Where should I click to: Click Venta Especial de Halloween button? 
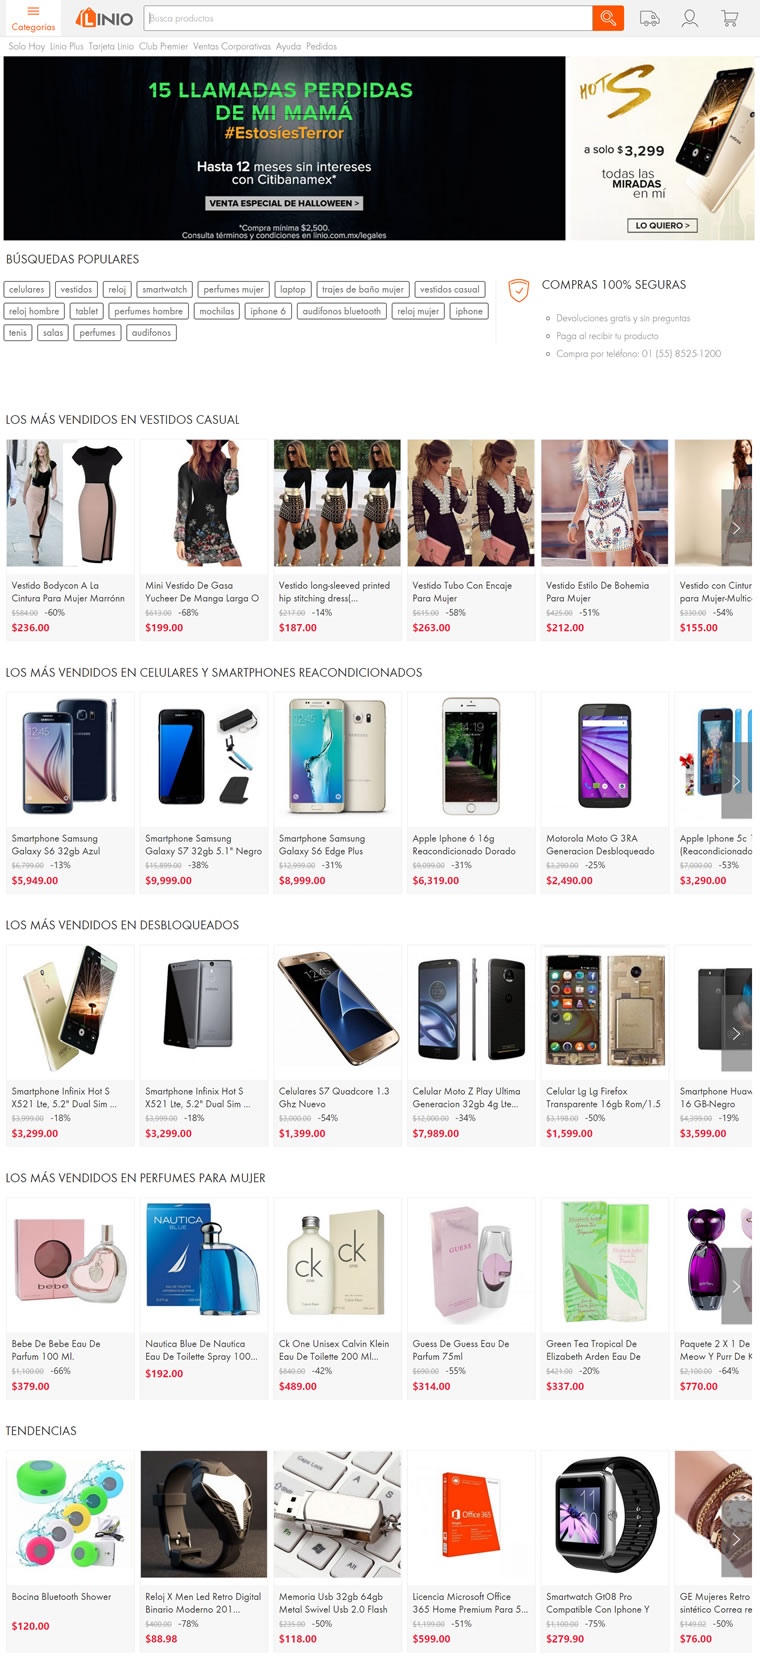[285, 203]
